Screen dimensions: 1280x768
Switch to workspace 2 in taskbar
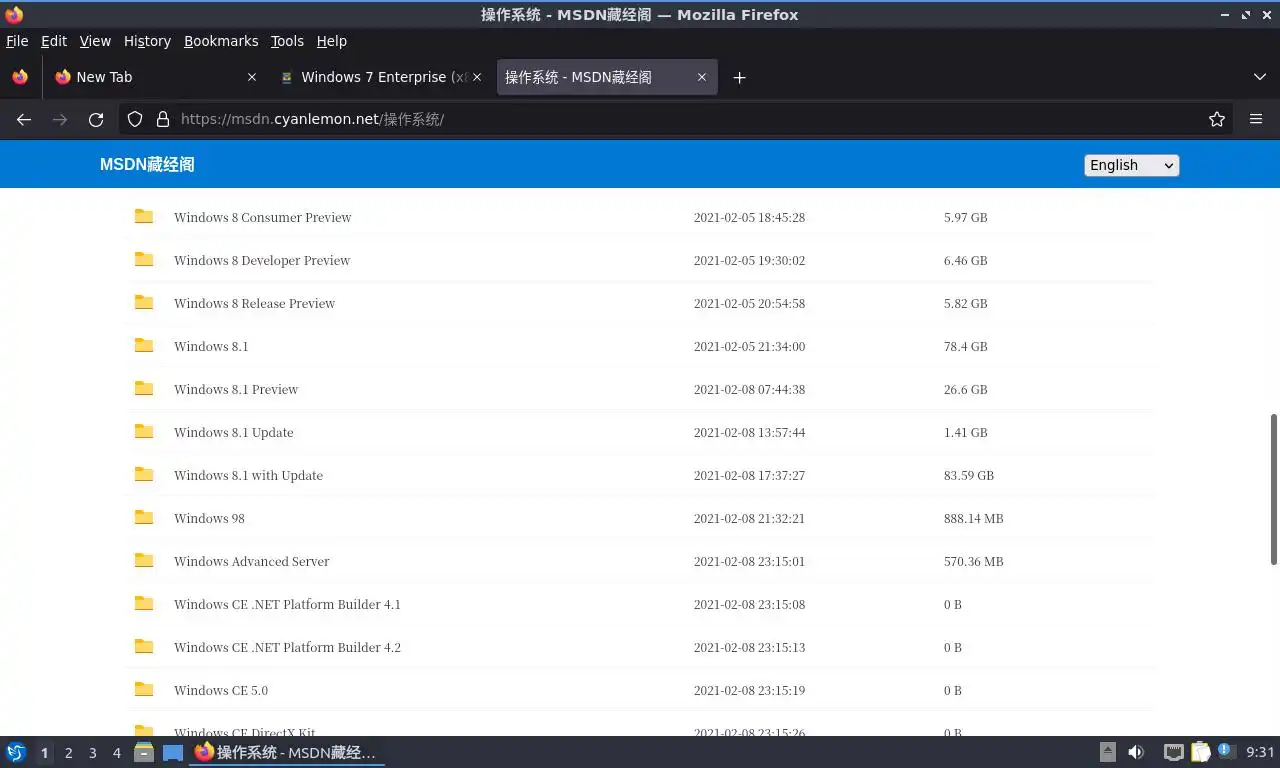(x=68, y=752)
